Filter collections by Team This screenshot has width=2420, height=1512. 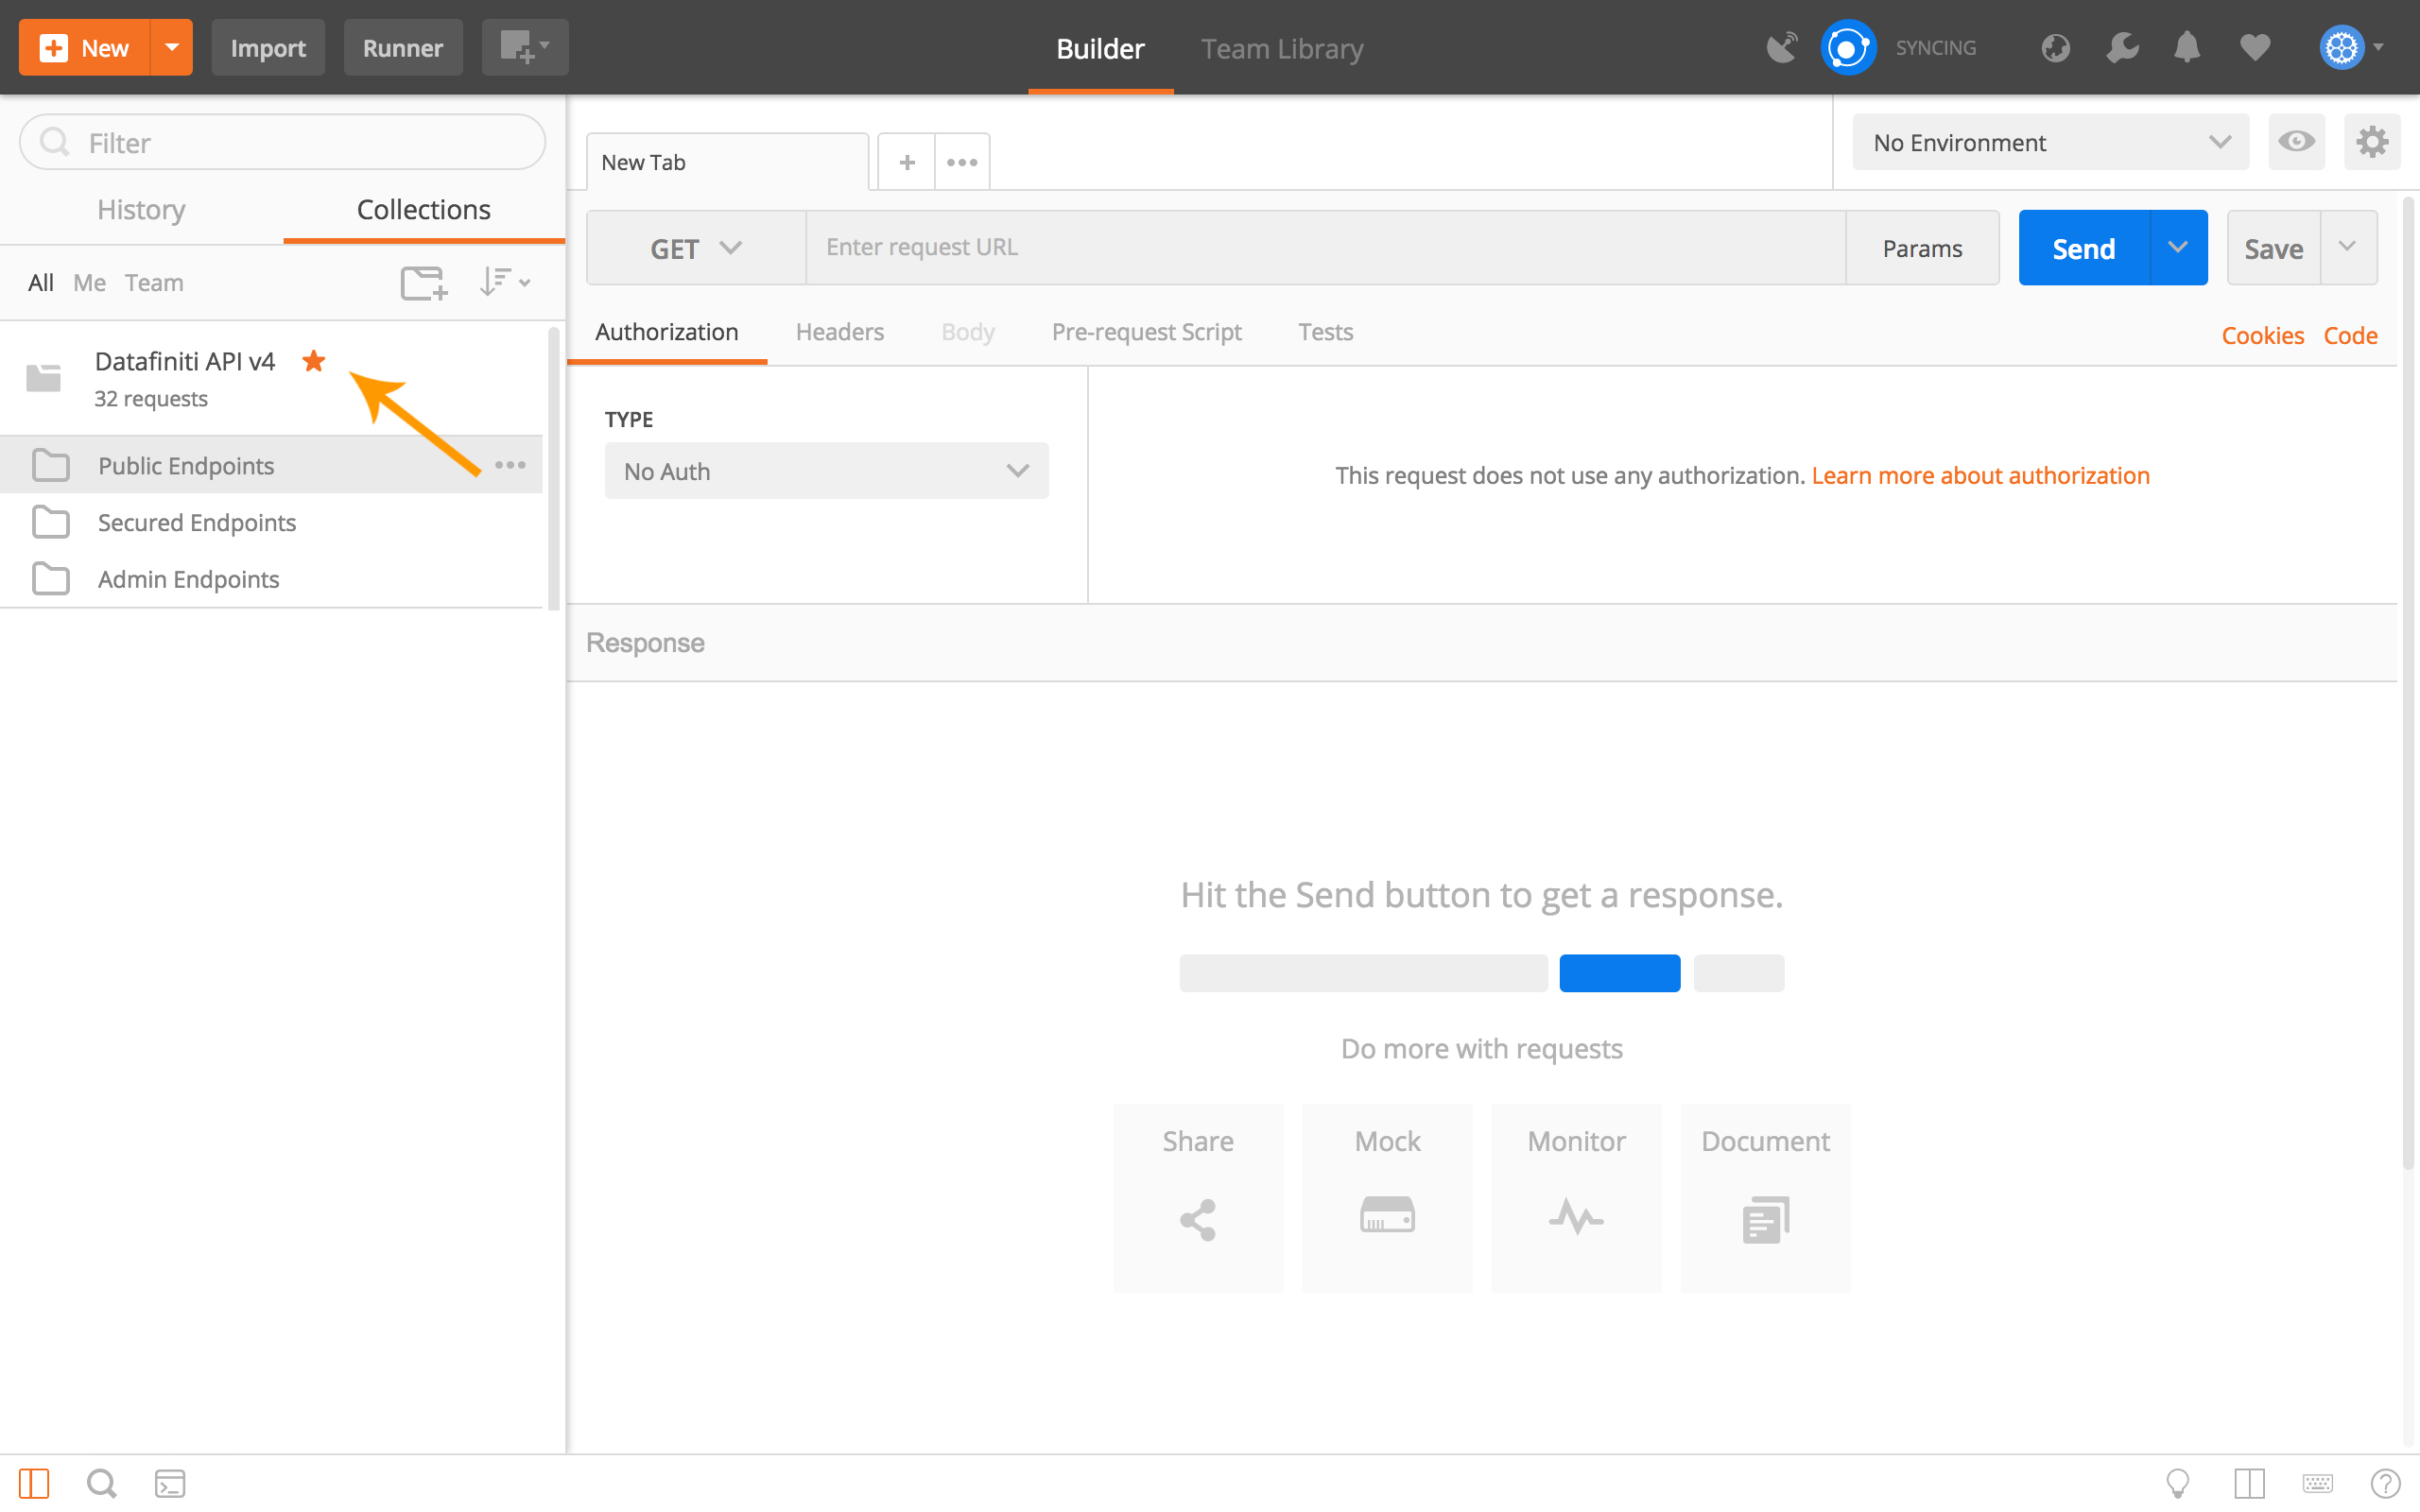click(x=154, y=283)
